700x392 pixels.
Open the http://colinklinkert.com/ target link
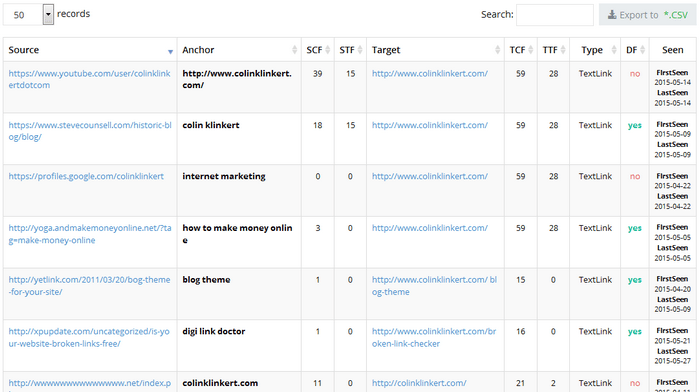(419, 383)
